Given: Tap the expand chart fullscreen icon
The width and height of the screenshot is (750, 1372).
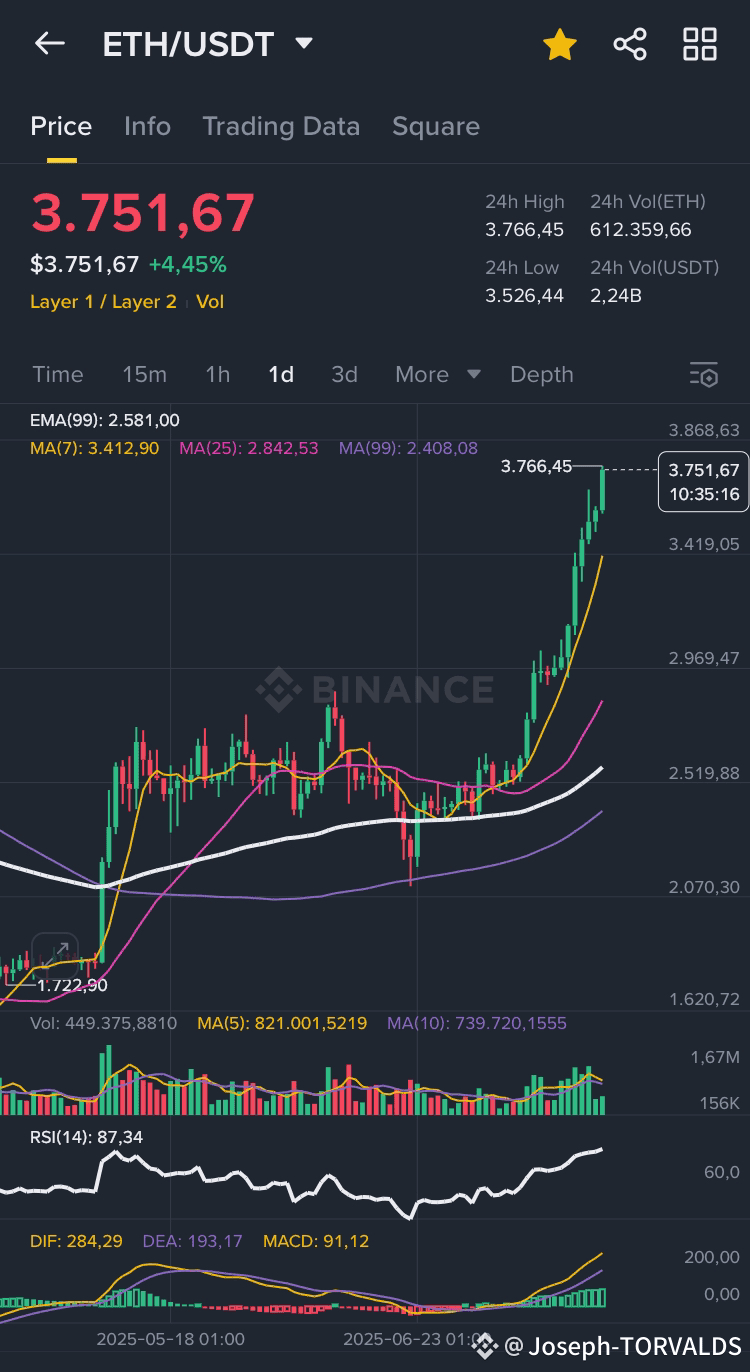Looking at the screenshot, I should pyautogui.click(x=54, y=951).
